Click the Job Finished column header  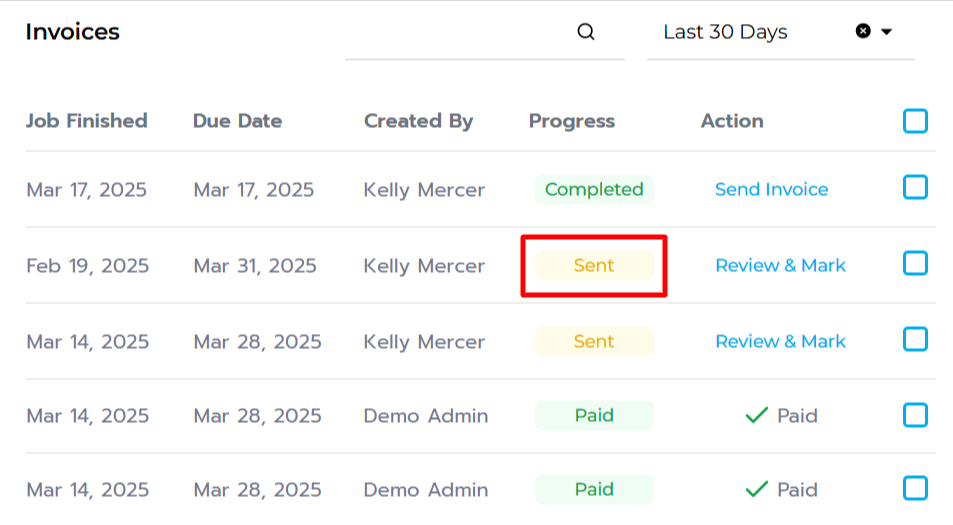[86, 121]
